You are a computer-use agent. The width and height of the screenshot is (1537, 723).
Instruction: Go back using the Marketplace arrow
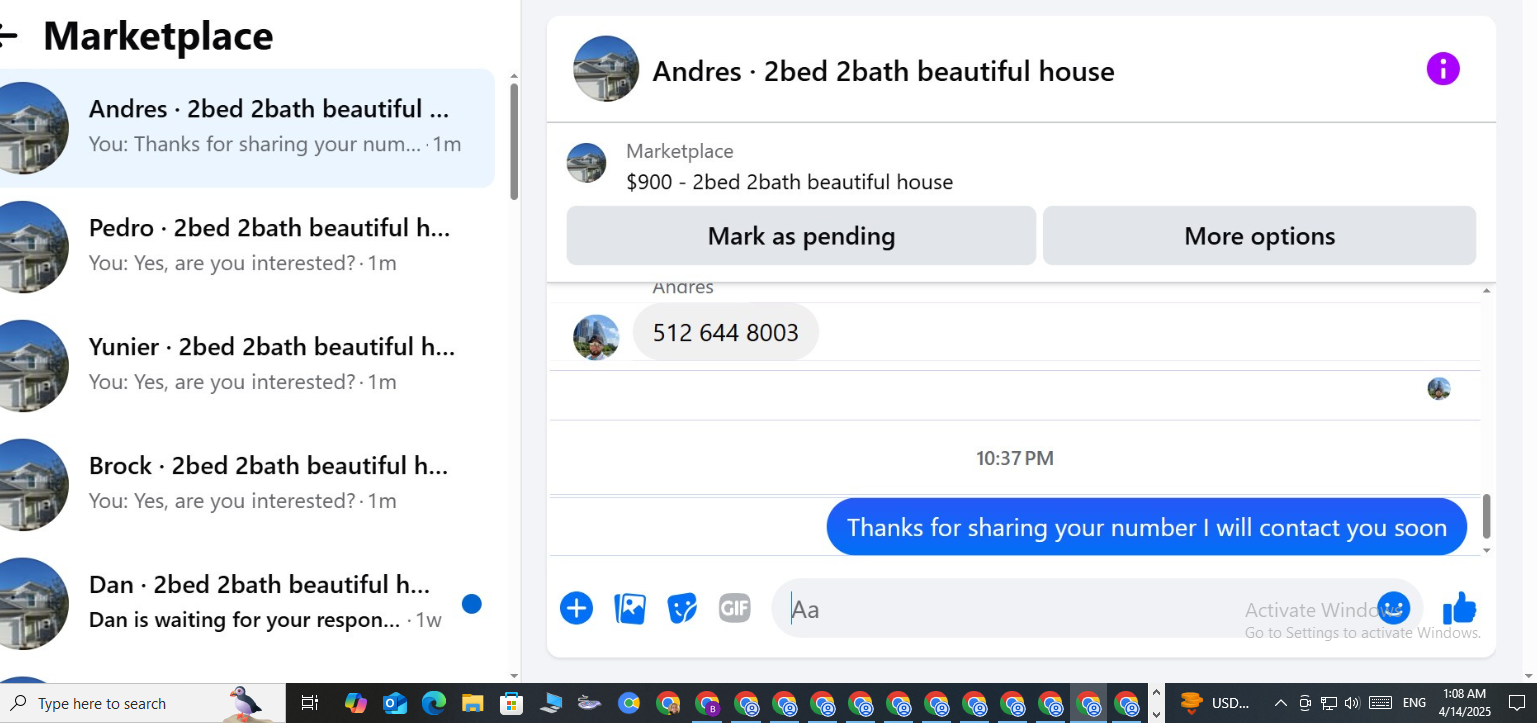click(7, 37)
